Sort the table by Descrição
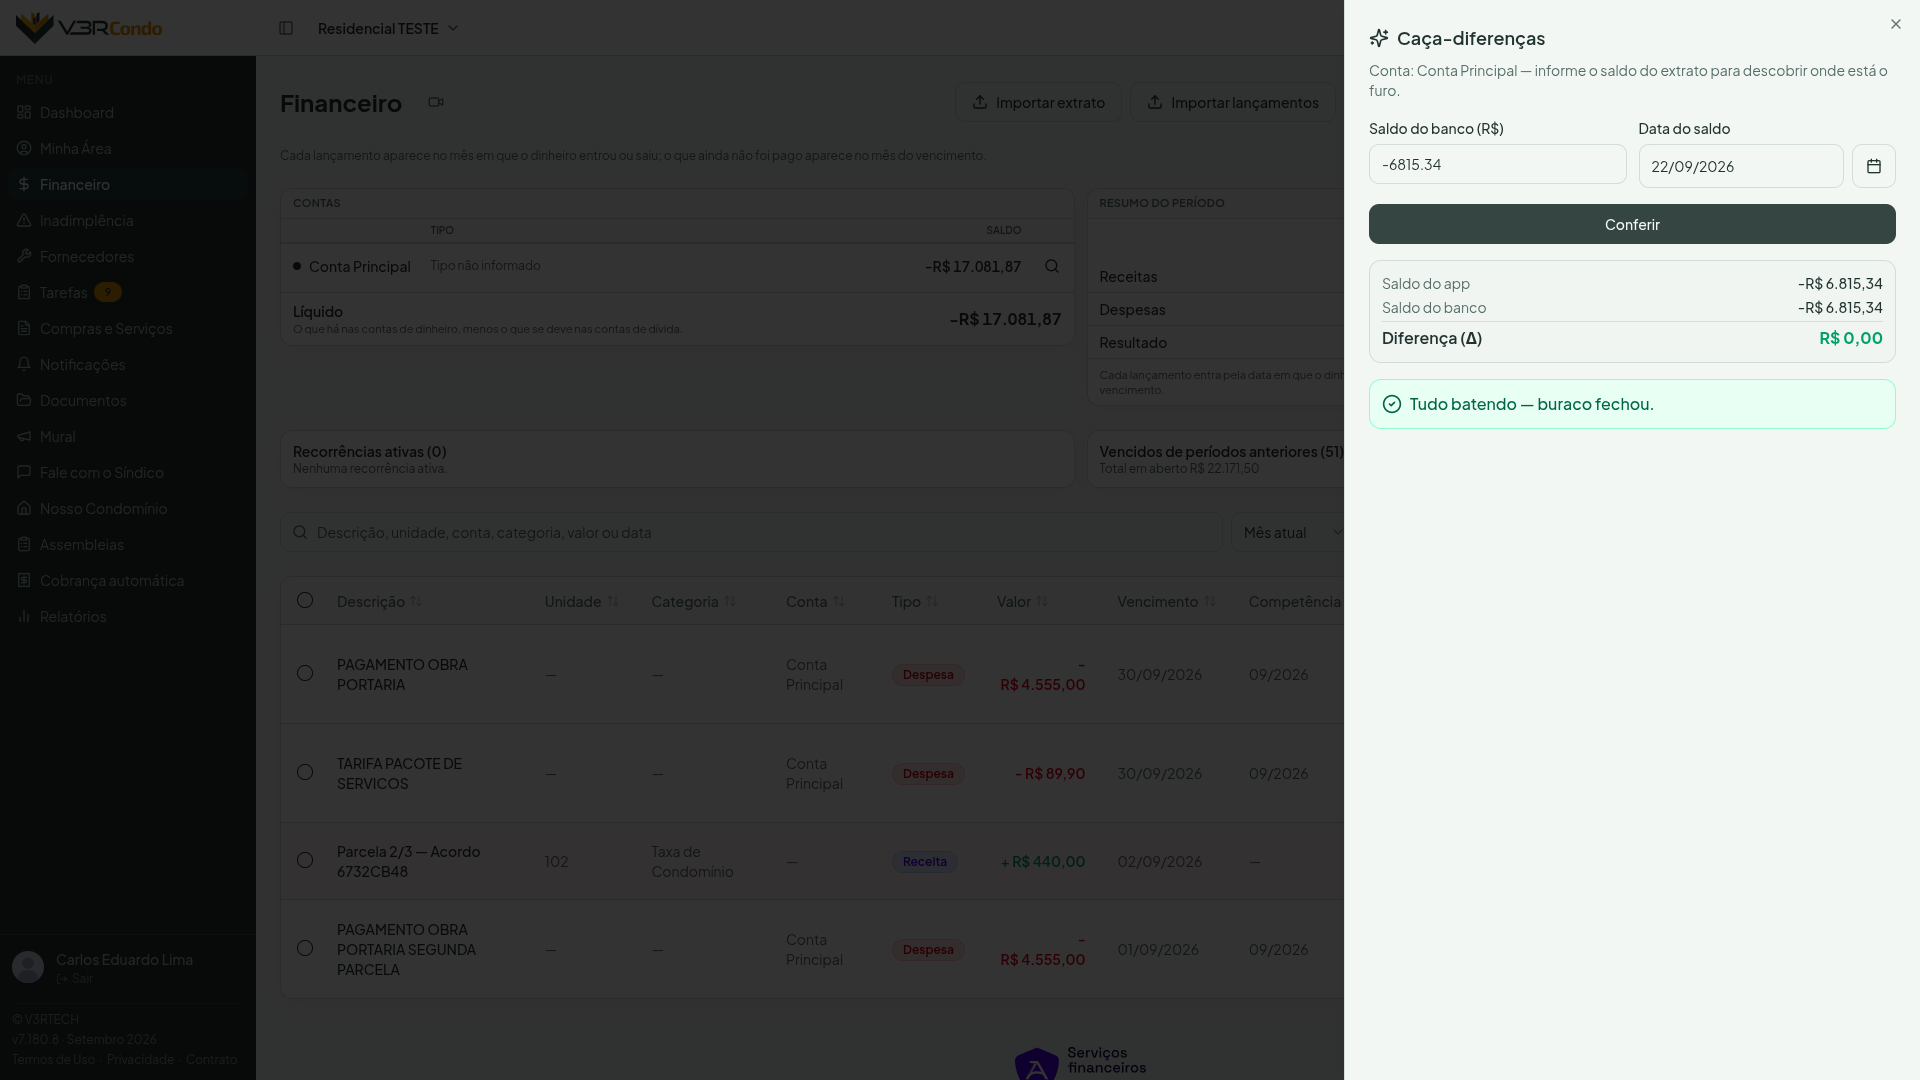Screen dimensions: 1920x1080 click(379, 601)
